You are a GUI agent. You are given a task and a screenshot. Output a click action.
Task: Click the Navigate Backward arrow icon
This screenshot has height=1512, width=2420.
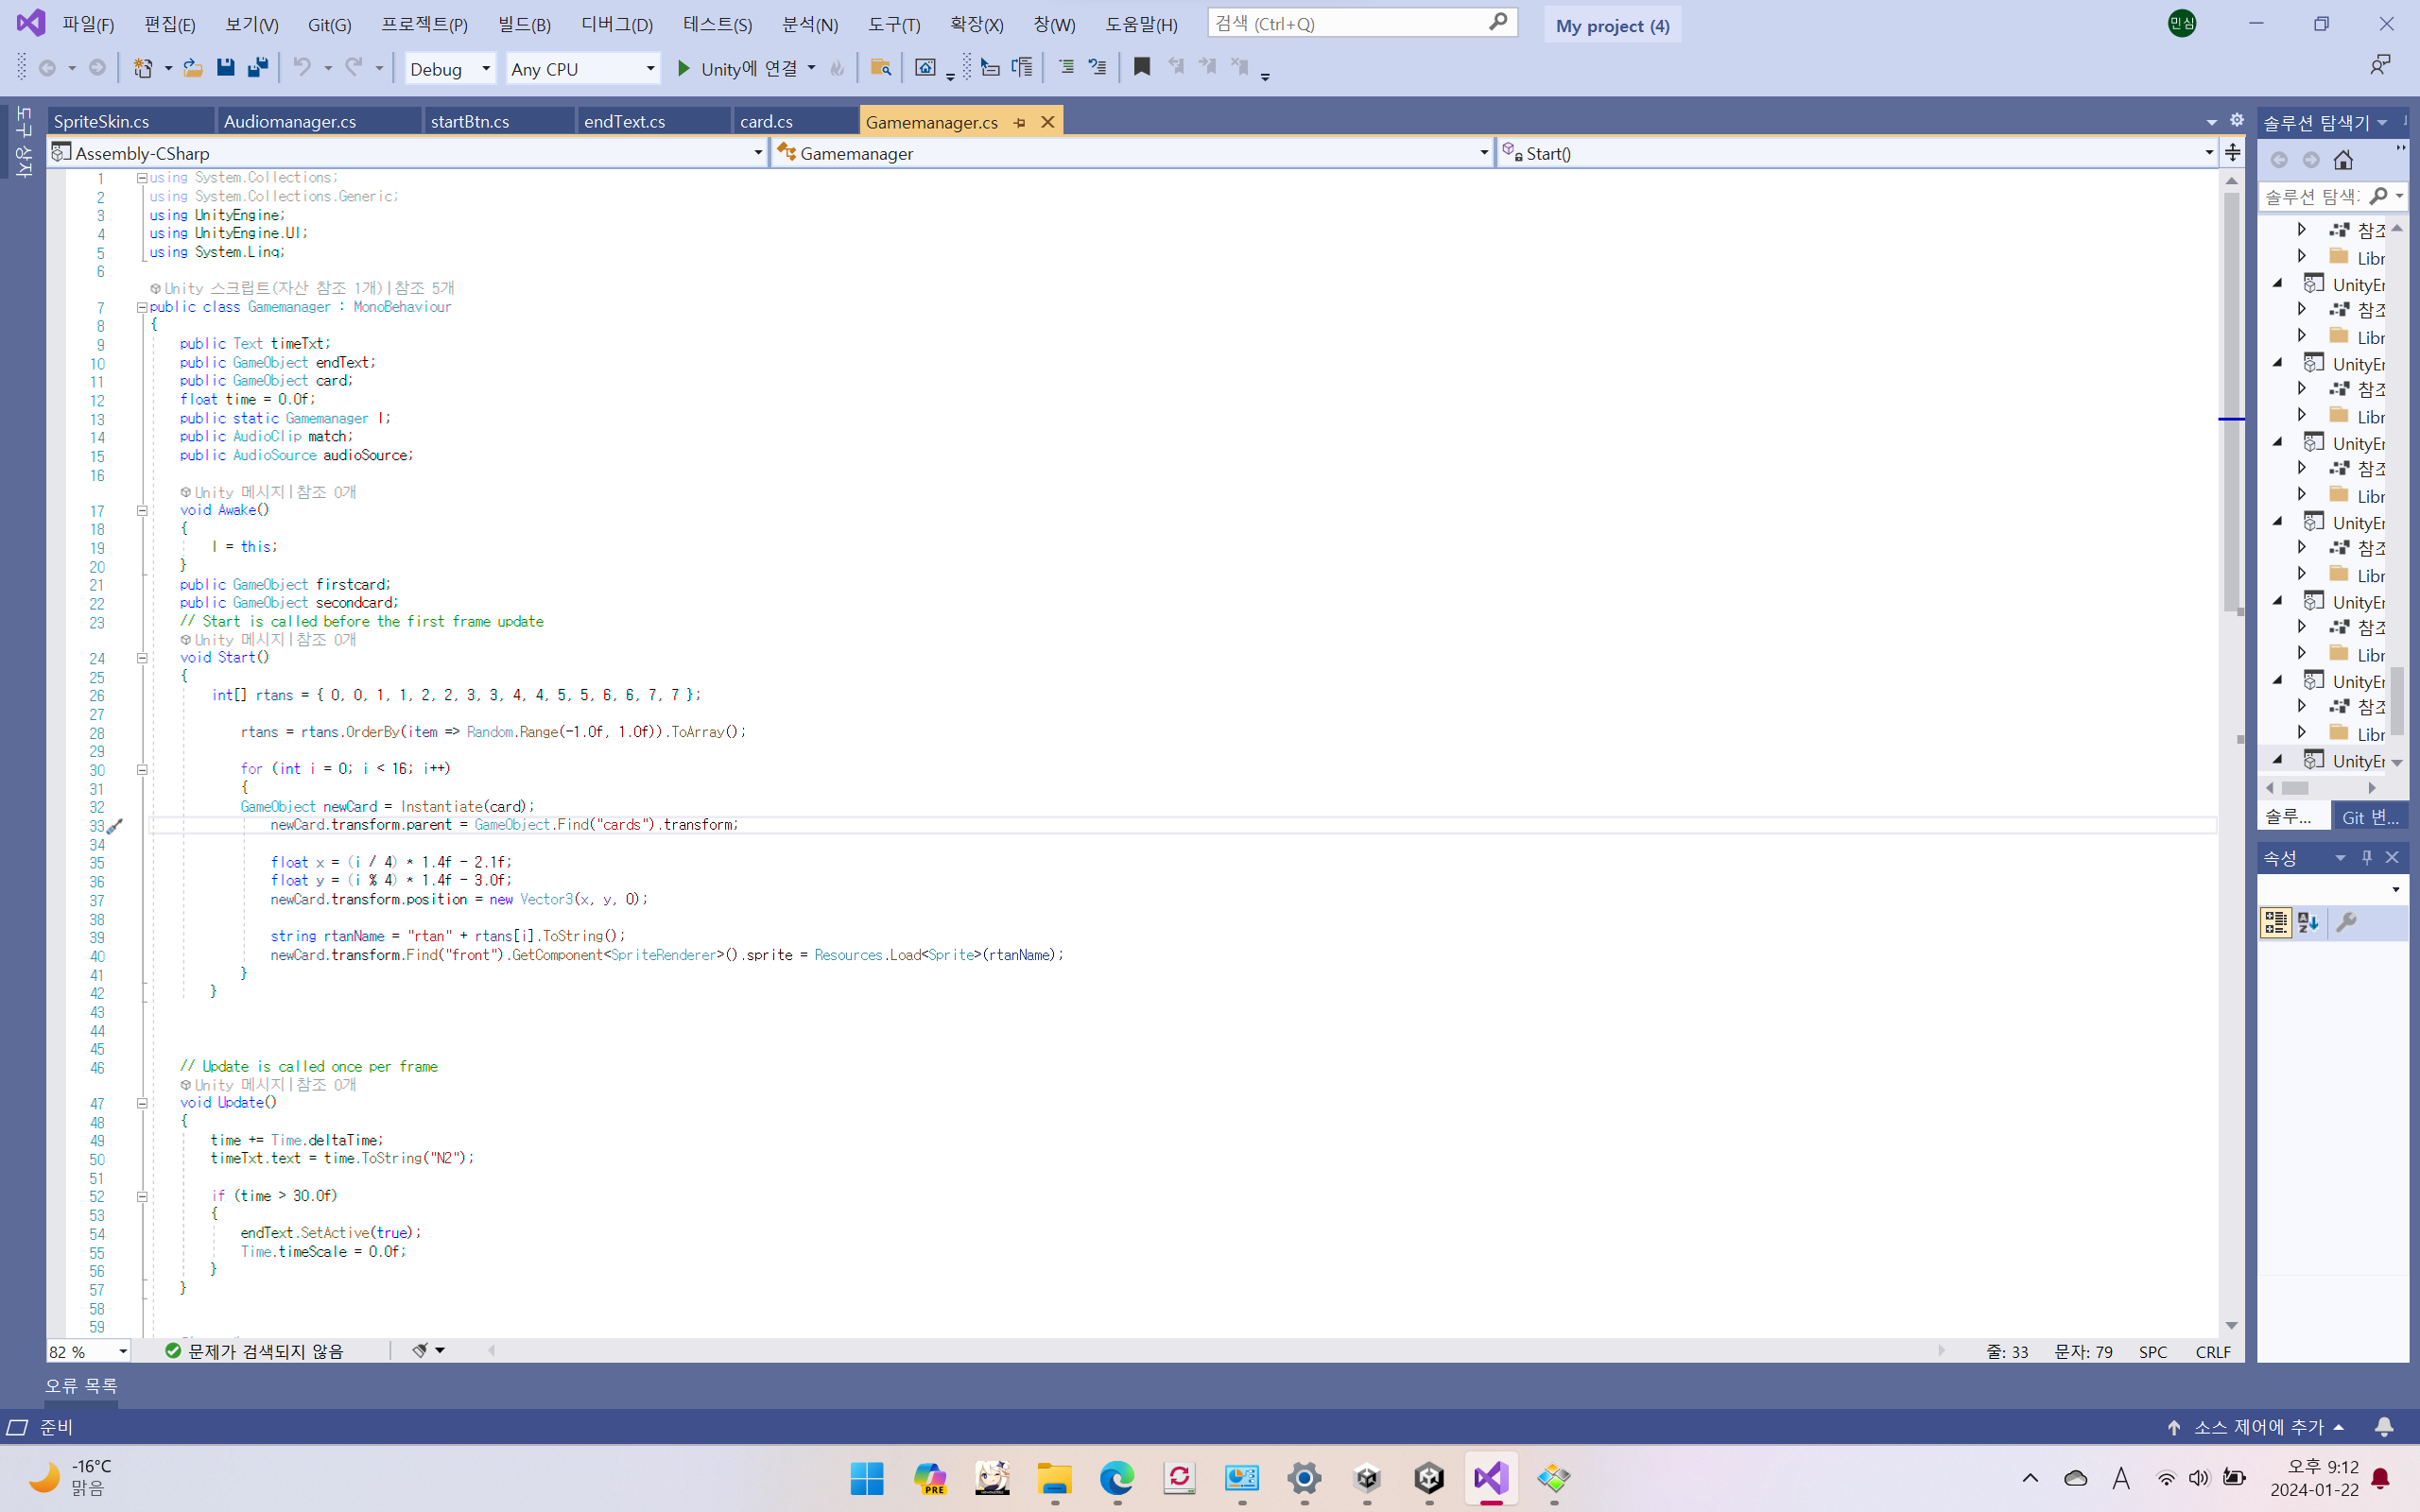[47, 68]
